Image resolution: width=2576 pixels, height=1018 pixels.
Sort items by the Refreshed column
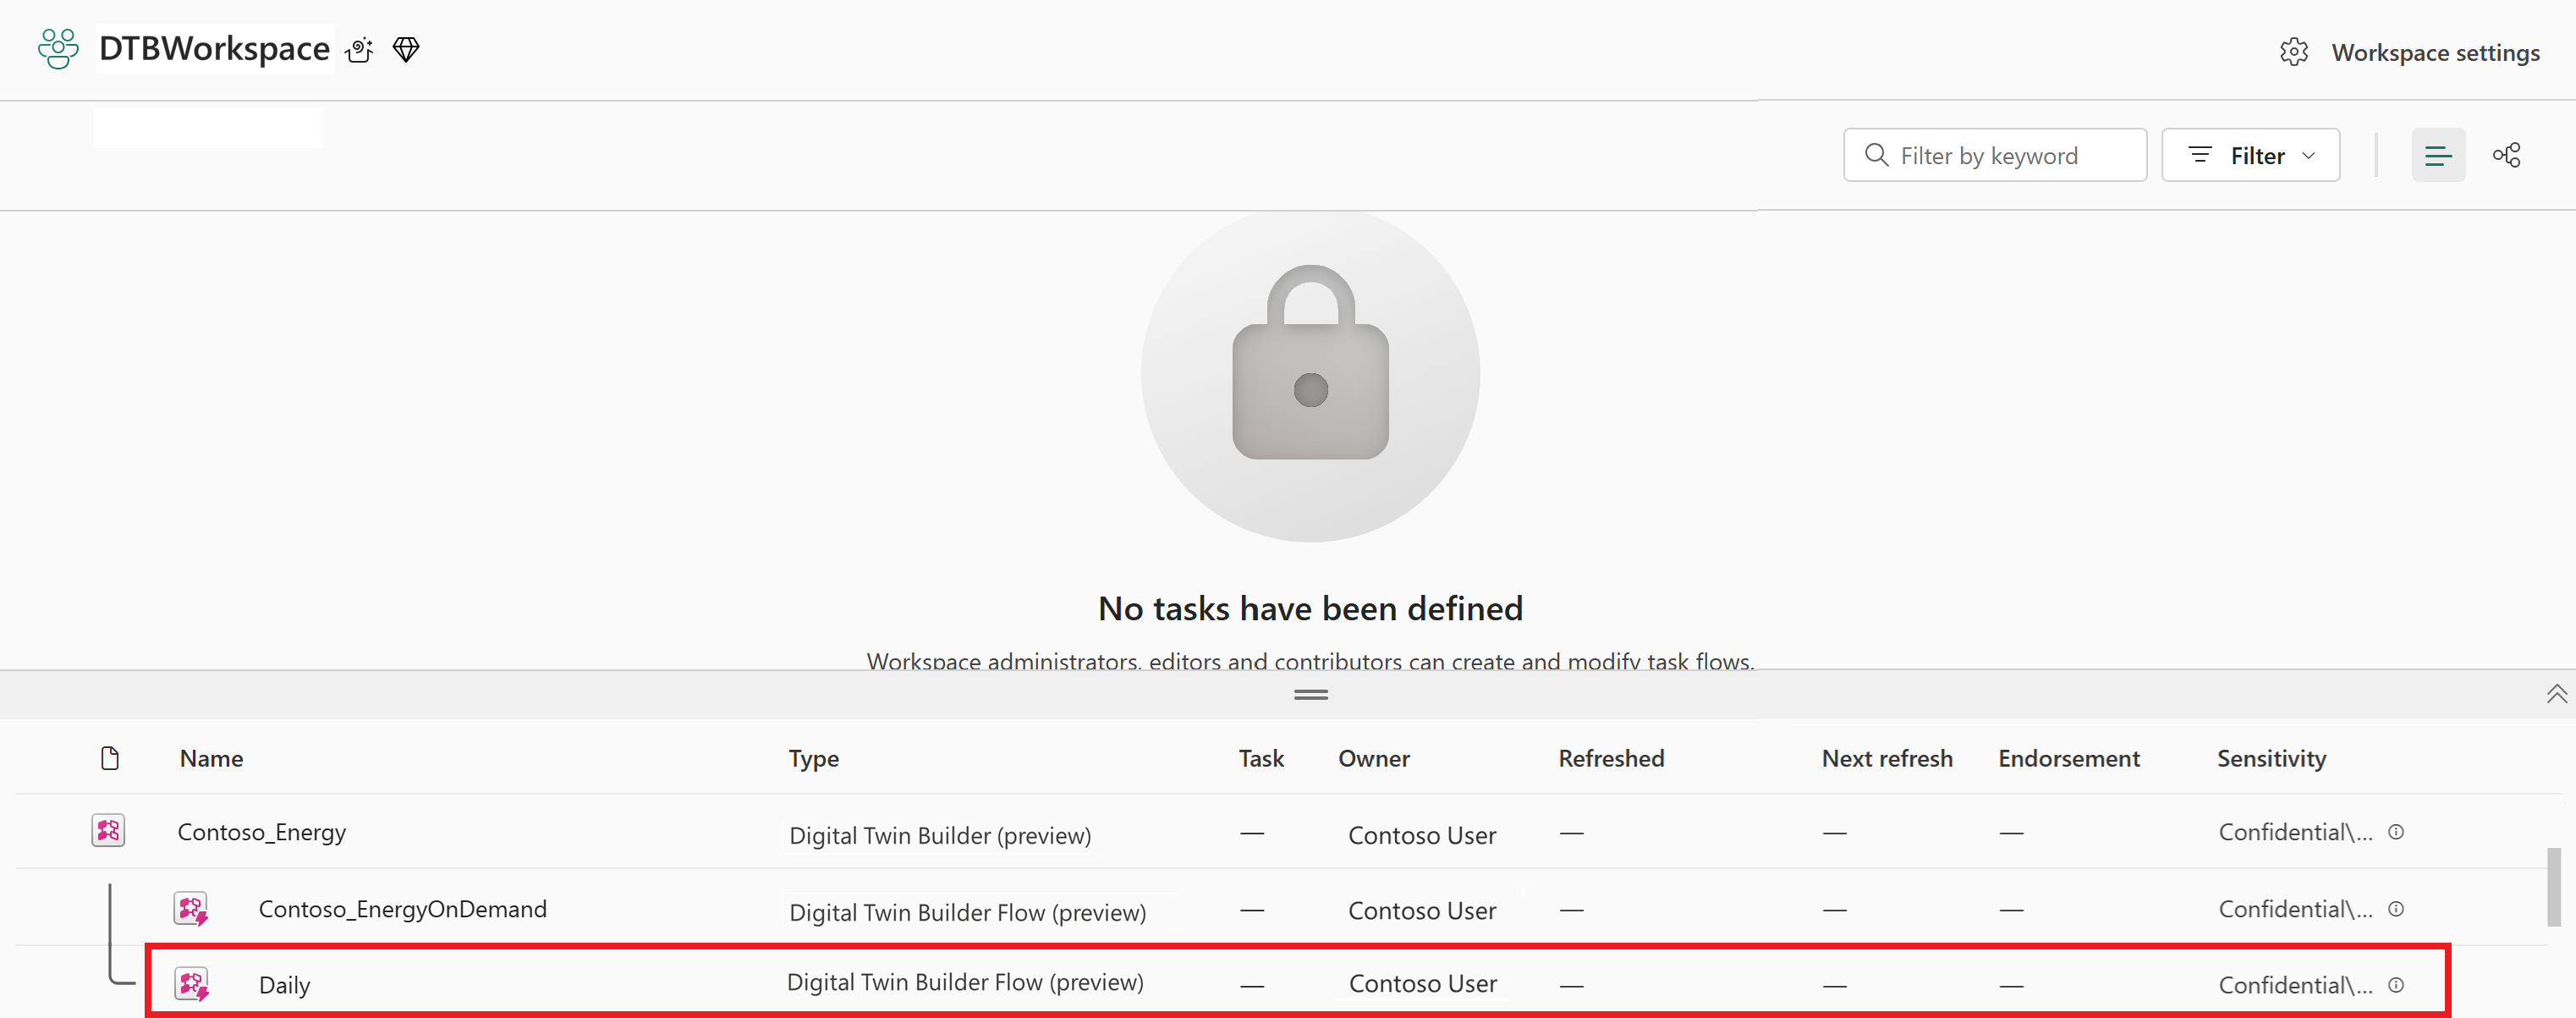click(x=1610, y=758)
